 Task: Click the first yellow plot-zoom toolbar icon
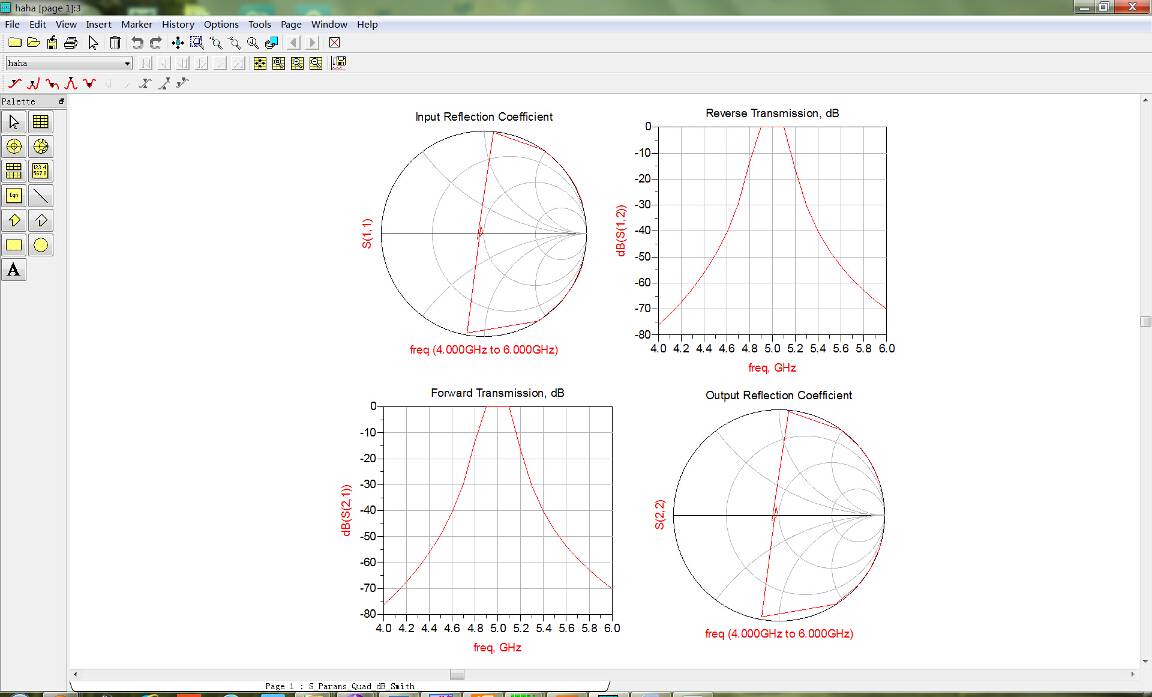tap(260, 63)
